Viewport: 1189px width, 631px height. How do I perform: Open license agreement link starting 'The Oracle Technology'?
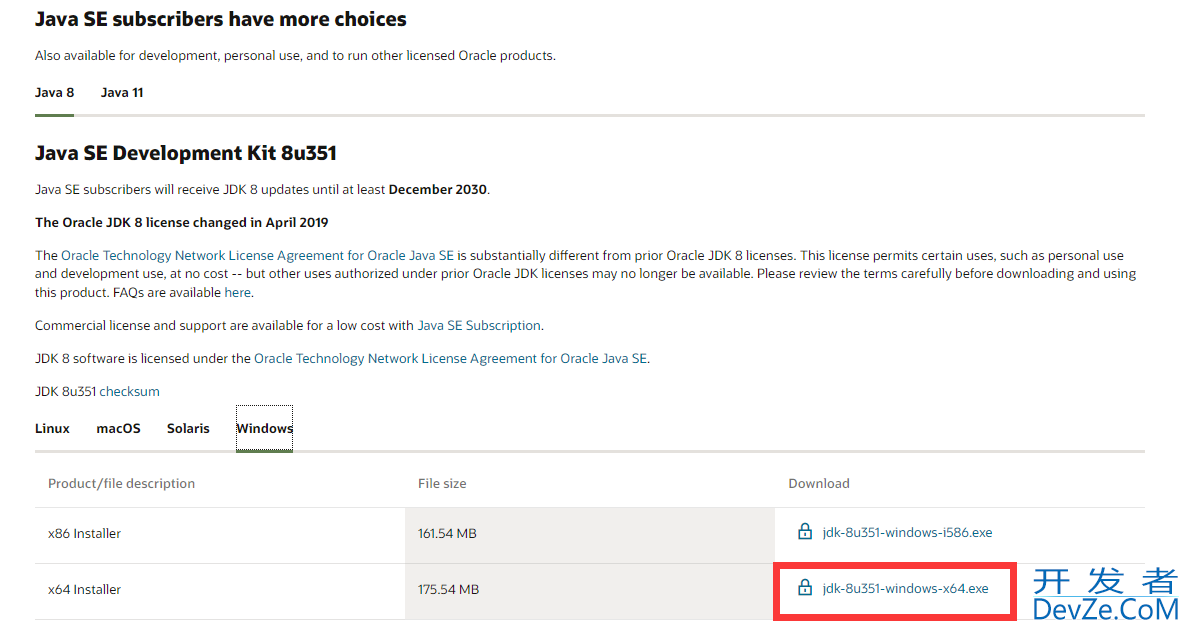tap(257, 256)
